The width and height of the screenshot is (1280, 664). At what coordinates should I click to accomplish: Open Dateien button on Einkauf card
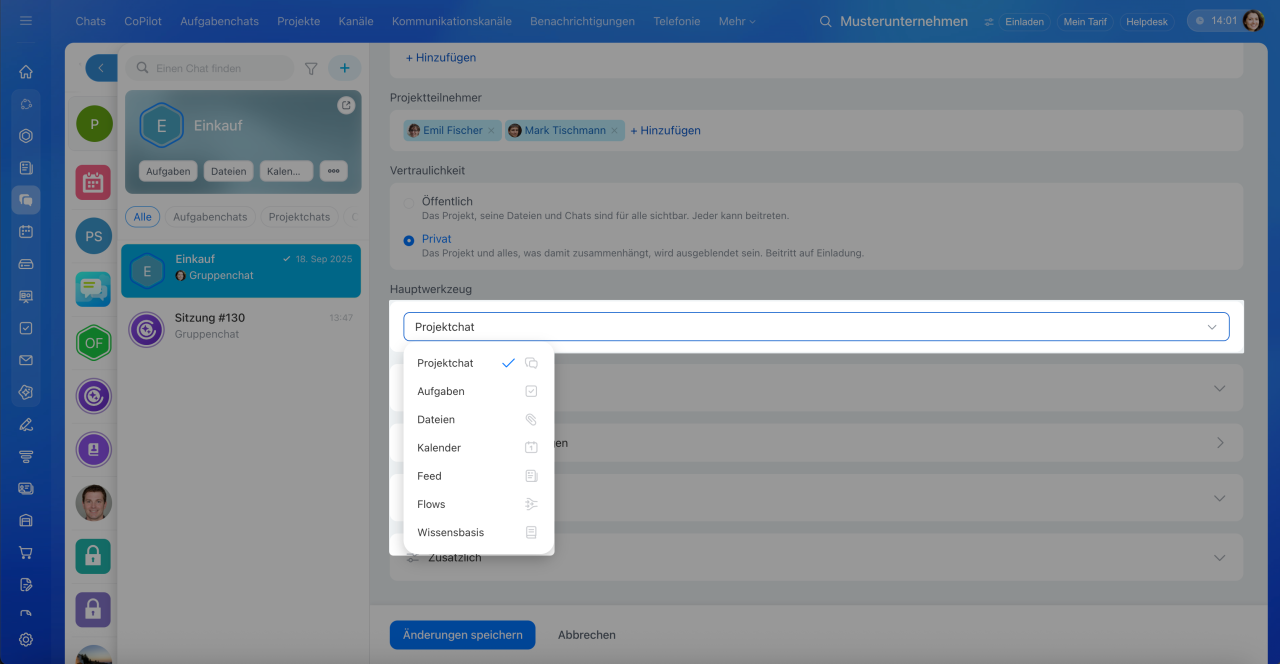click(228, 171)
